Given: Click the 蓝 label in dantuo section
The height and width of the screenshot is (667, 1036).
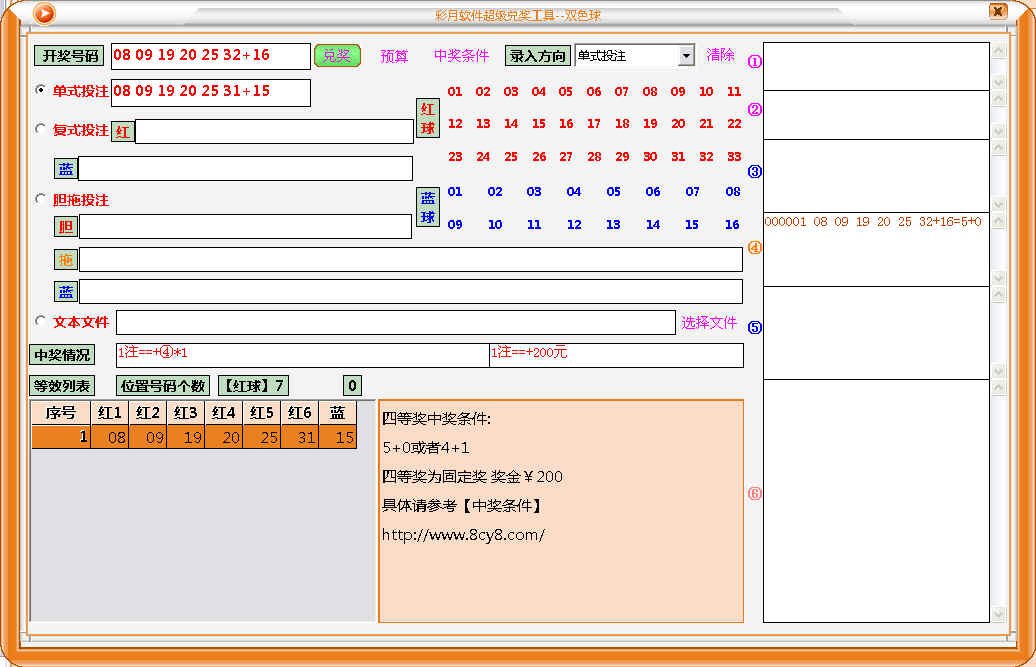Looking at the screenshot, I should pyautogui.click(x=65, y=291).
